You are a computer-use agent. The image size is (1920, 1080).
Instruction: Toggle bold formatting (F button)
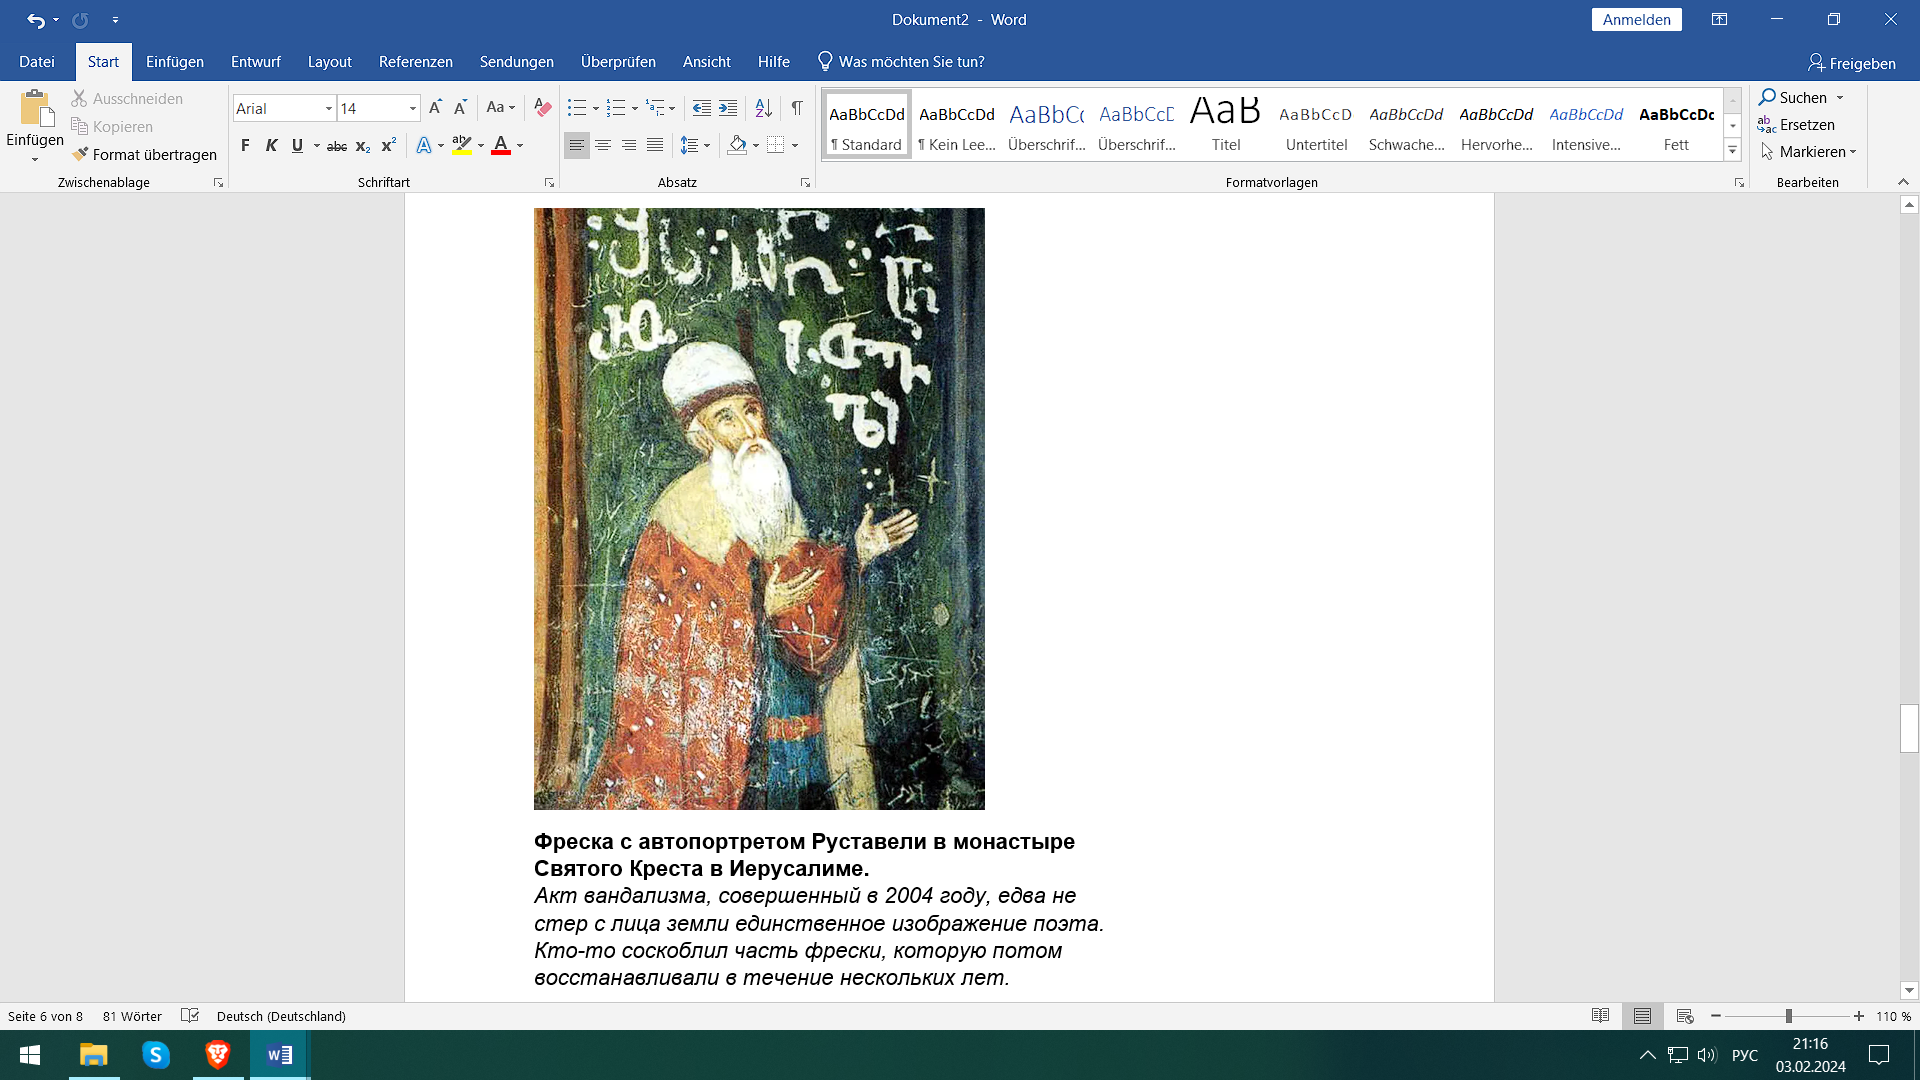click(245, 145)
